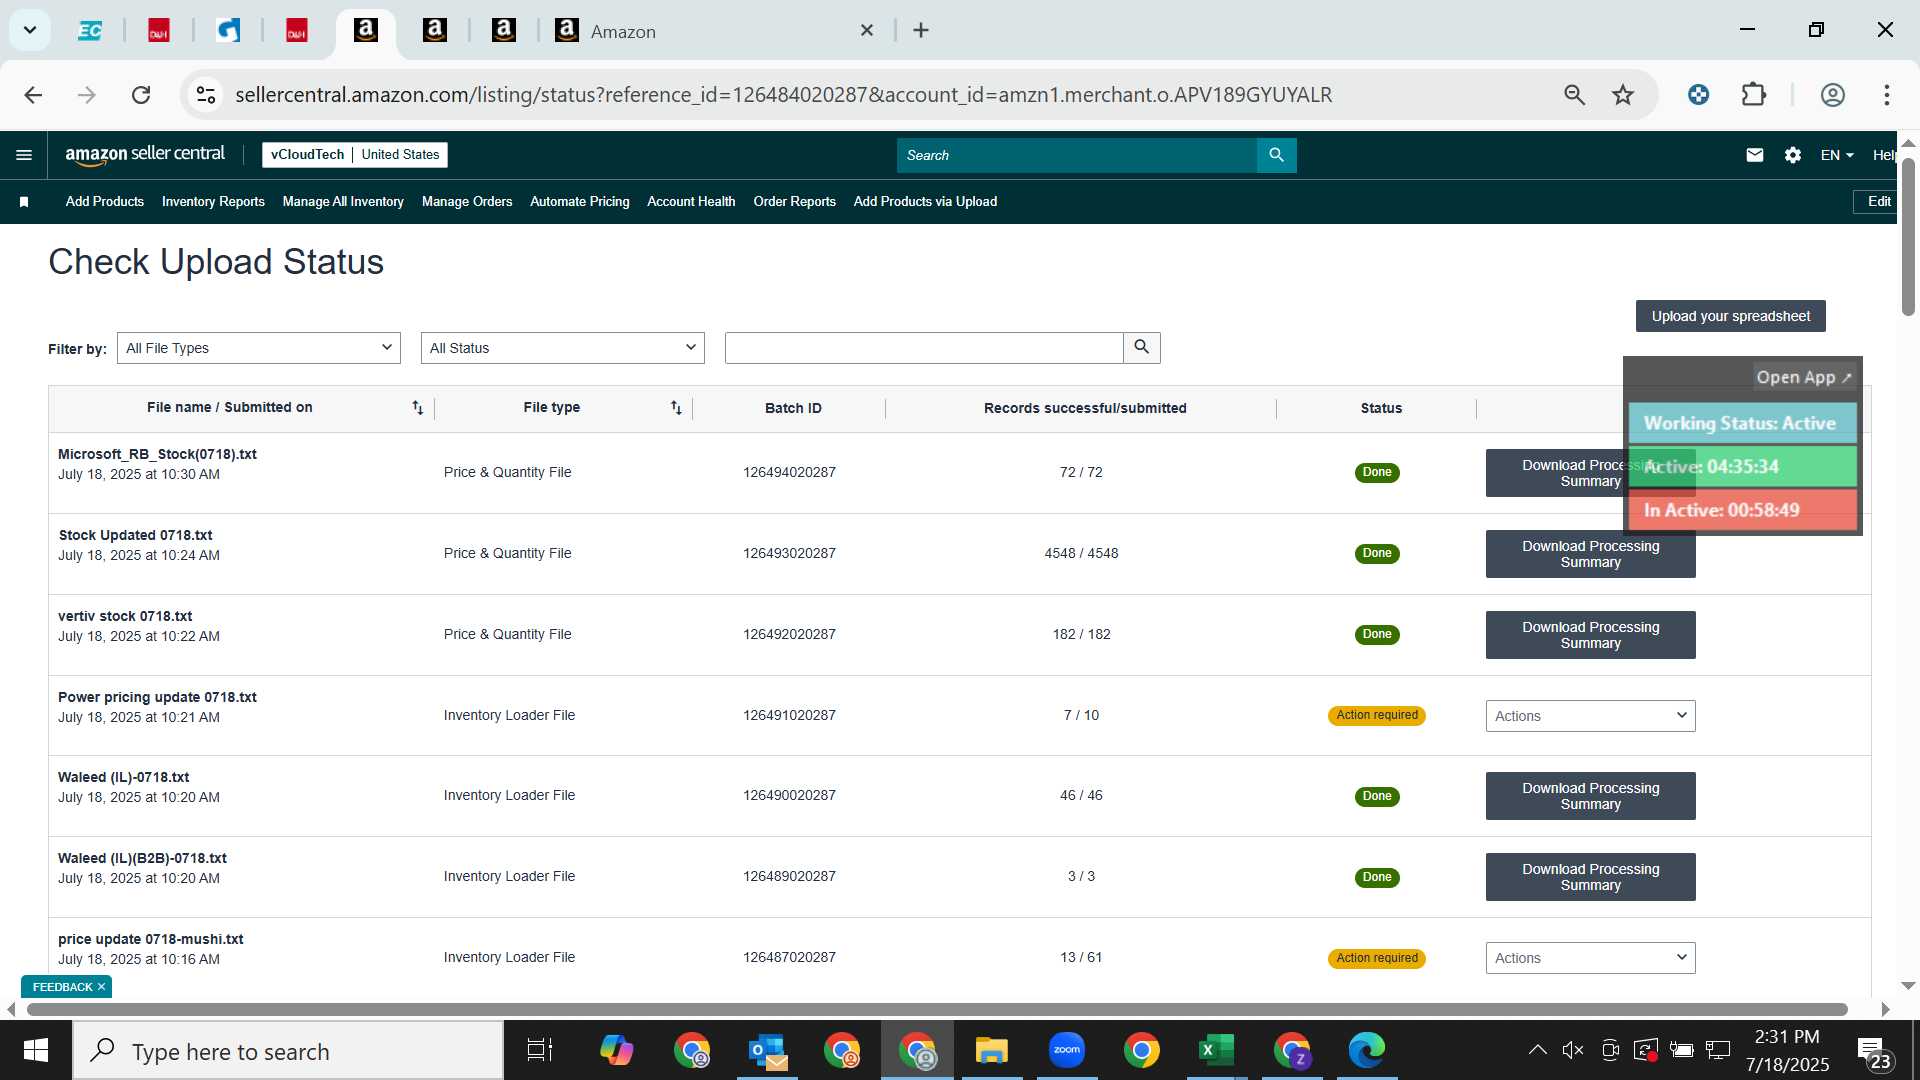Open Automate Pricing page
Image resolution: width=1920 pixels, height=1080 pixels.
pos(580,202)
